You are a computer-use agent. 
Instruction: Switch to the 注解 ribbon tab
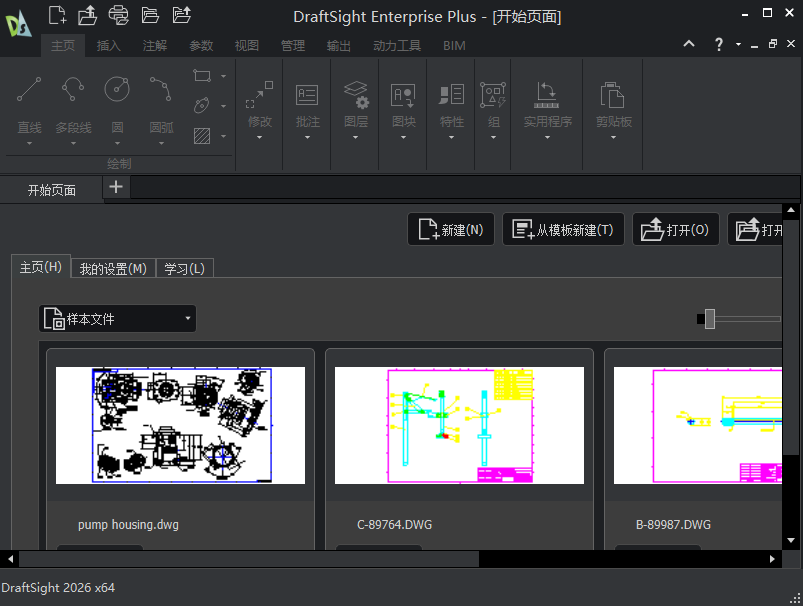click(155, 46)
